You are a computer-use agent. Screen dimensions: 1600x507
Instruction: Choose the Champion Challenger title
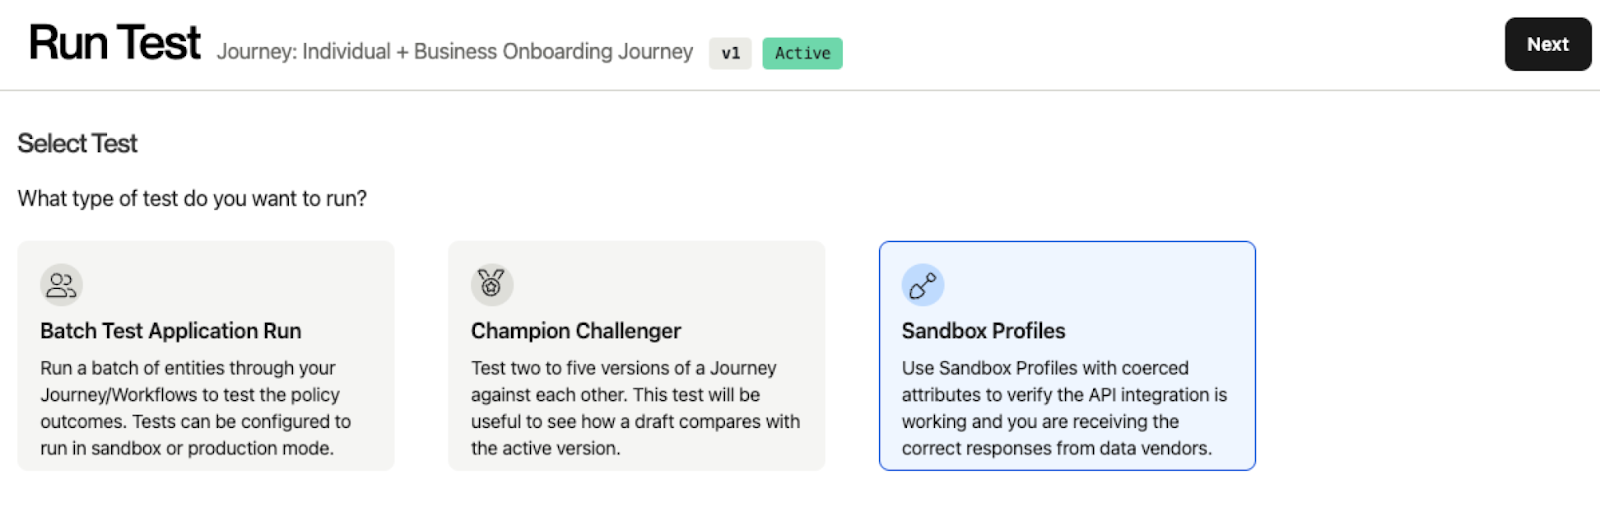576,331
